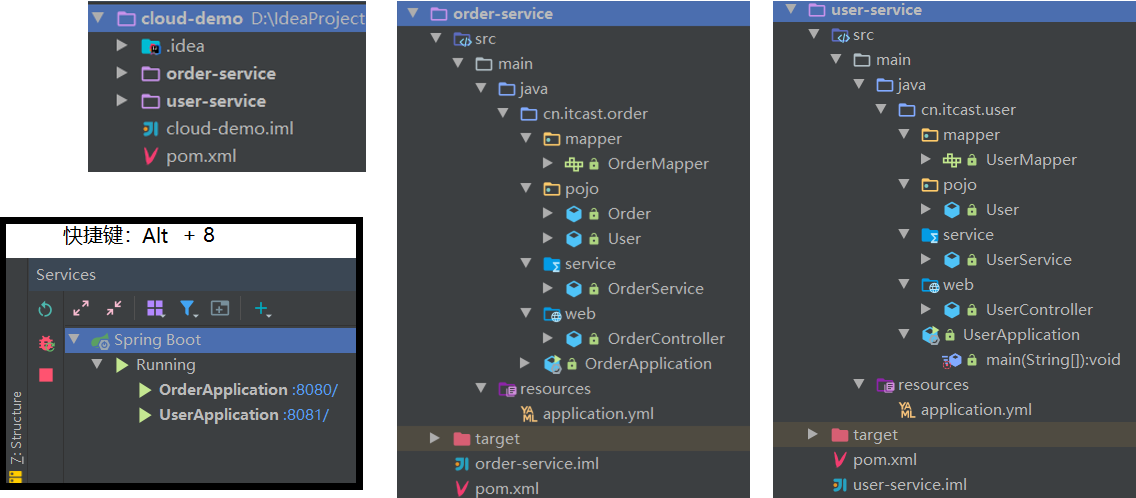
Task: Click the .idea folder icon
Action: click(151, 46)
